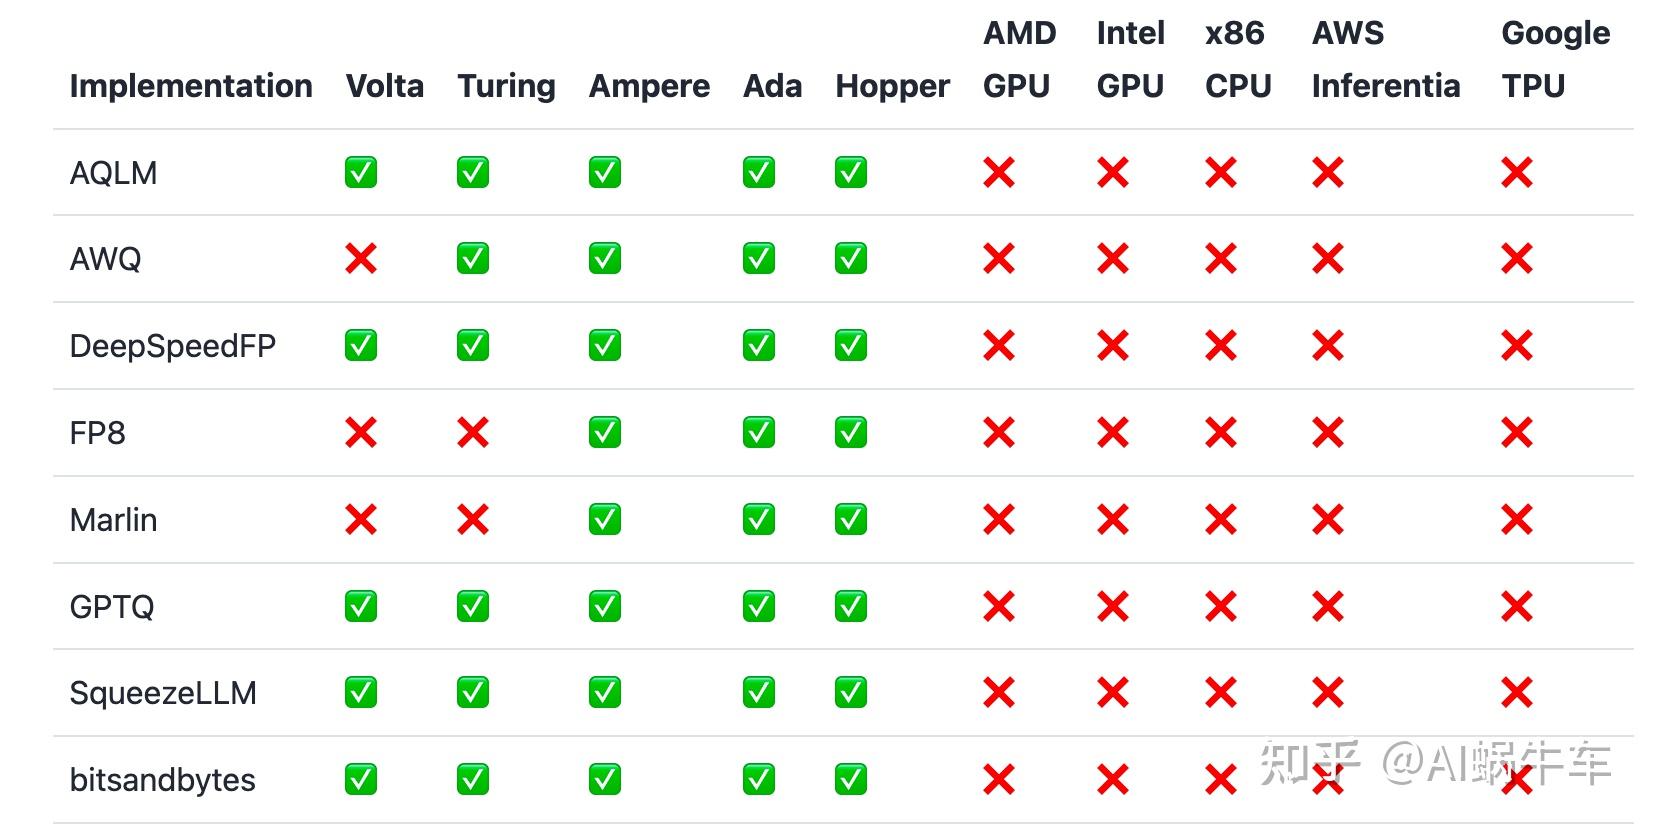Click the AQLM Volta green checkmark
The image size is (1654, 830).
(361, 172)
